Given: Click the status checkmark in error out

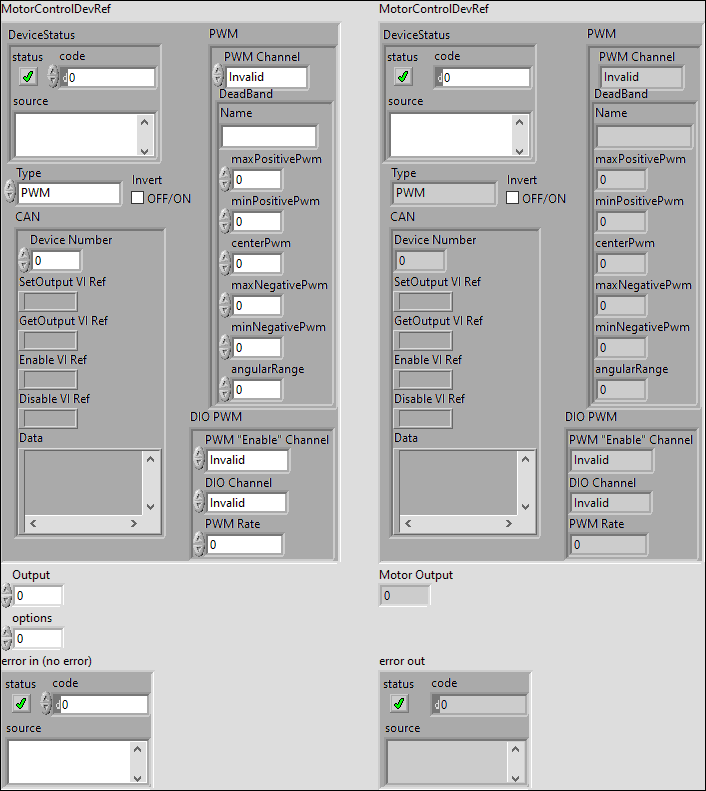Looking at the screenshot, I should [x=399, y=704].
